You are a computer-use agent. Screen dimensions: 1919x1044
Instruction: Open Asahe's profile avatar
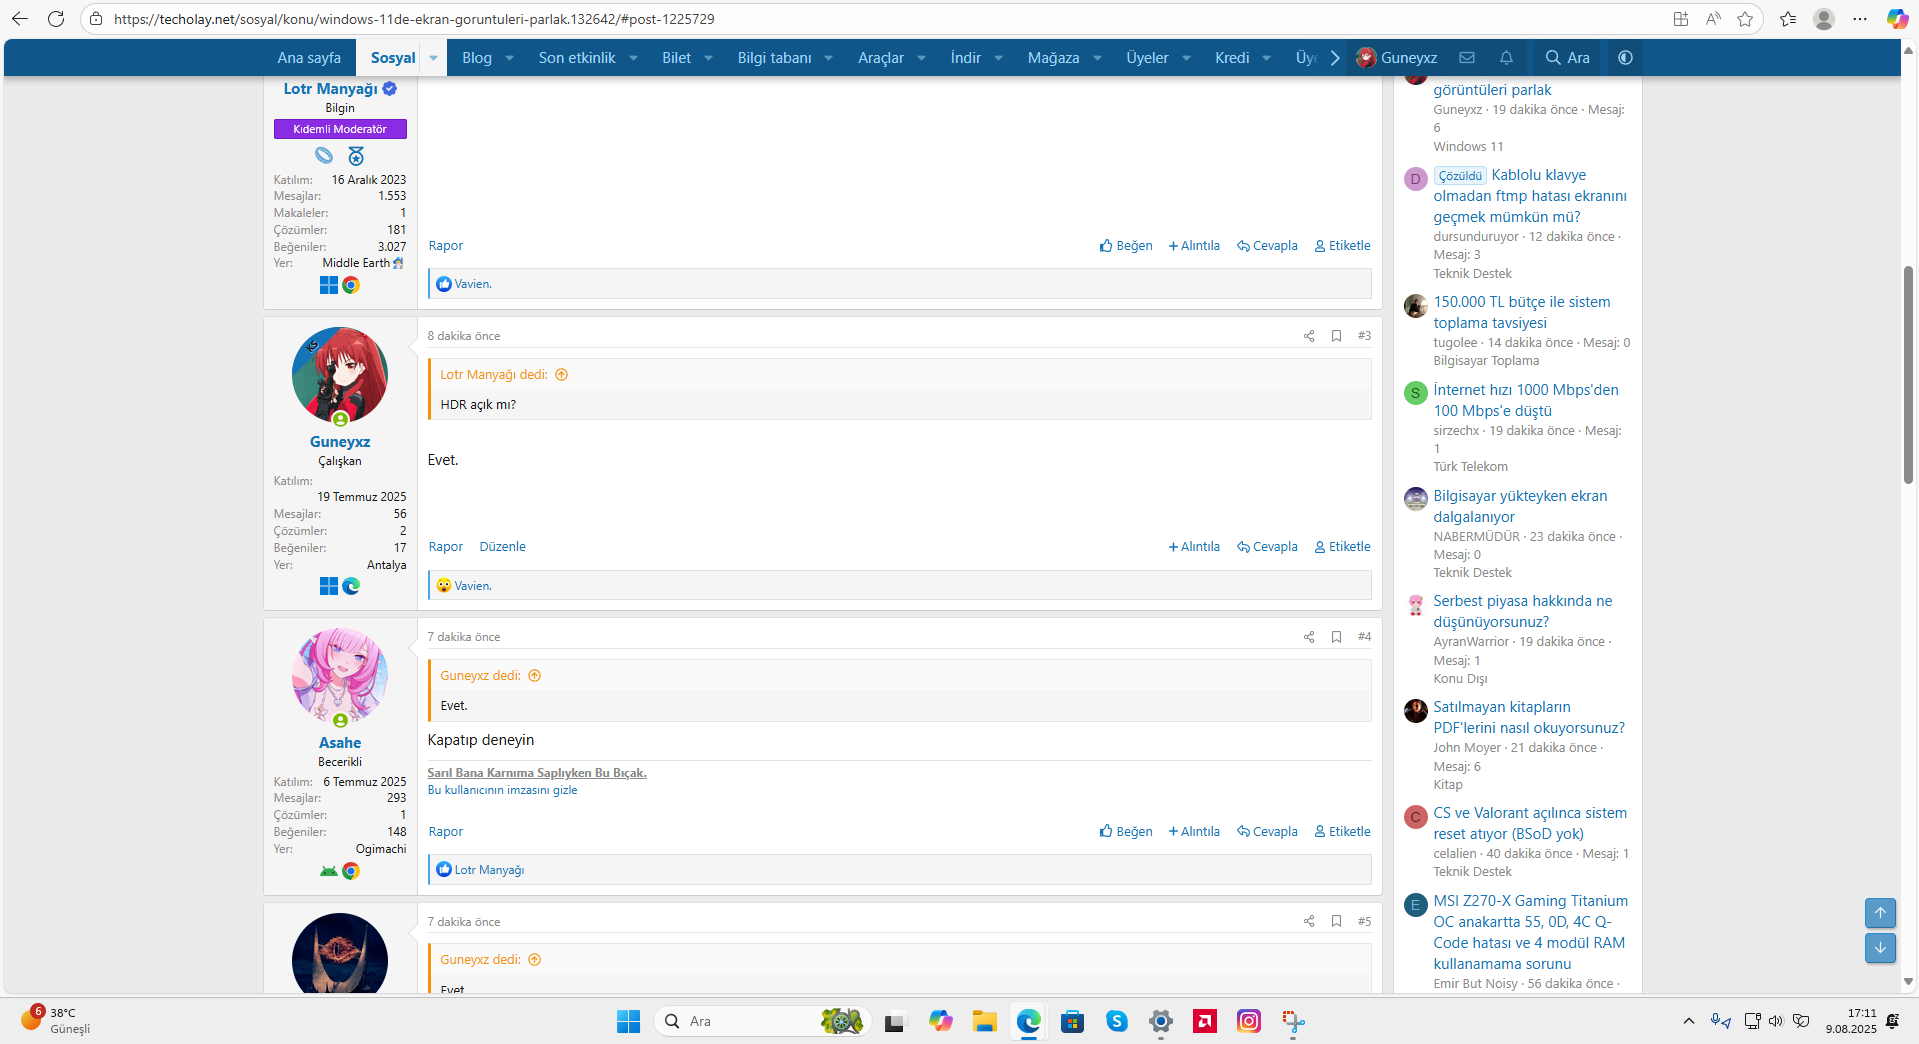click(x=340, y=676)
